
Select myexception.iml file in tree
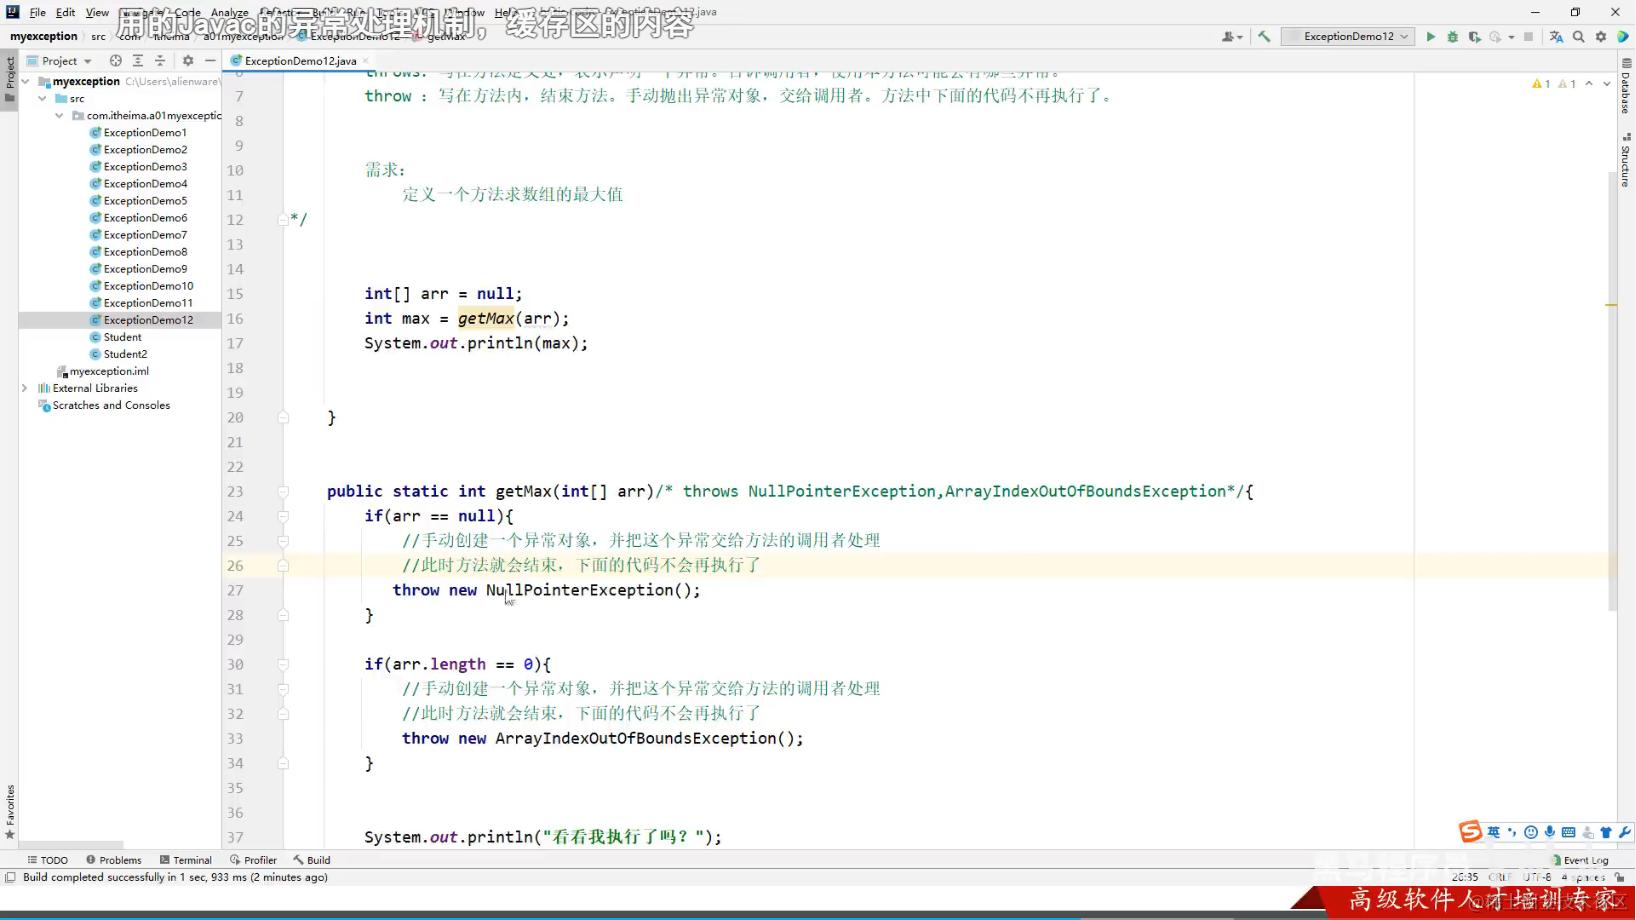(103, 371)
